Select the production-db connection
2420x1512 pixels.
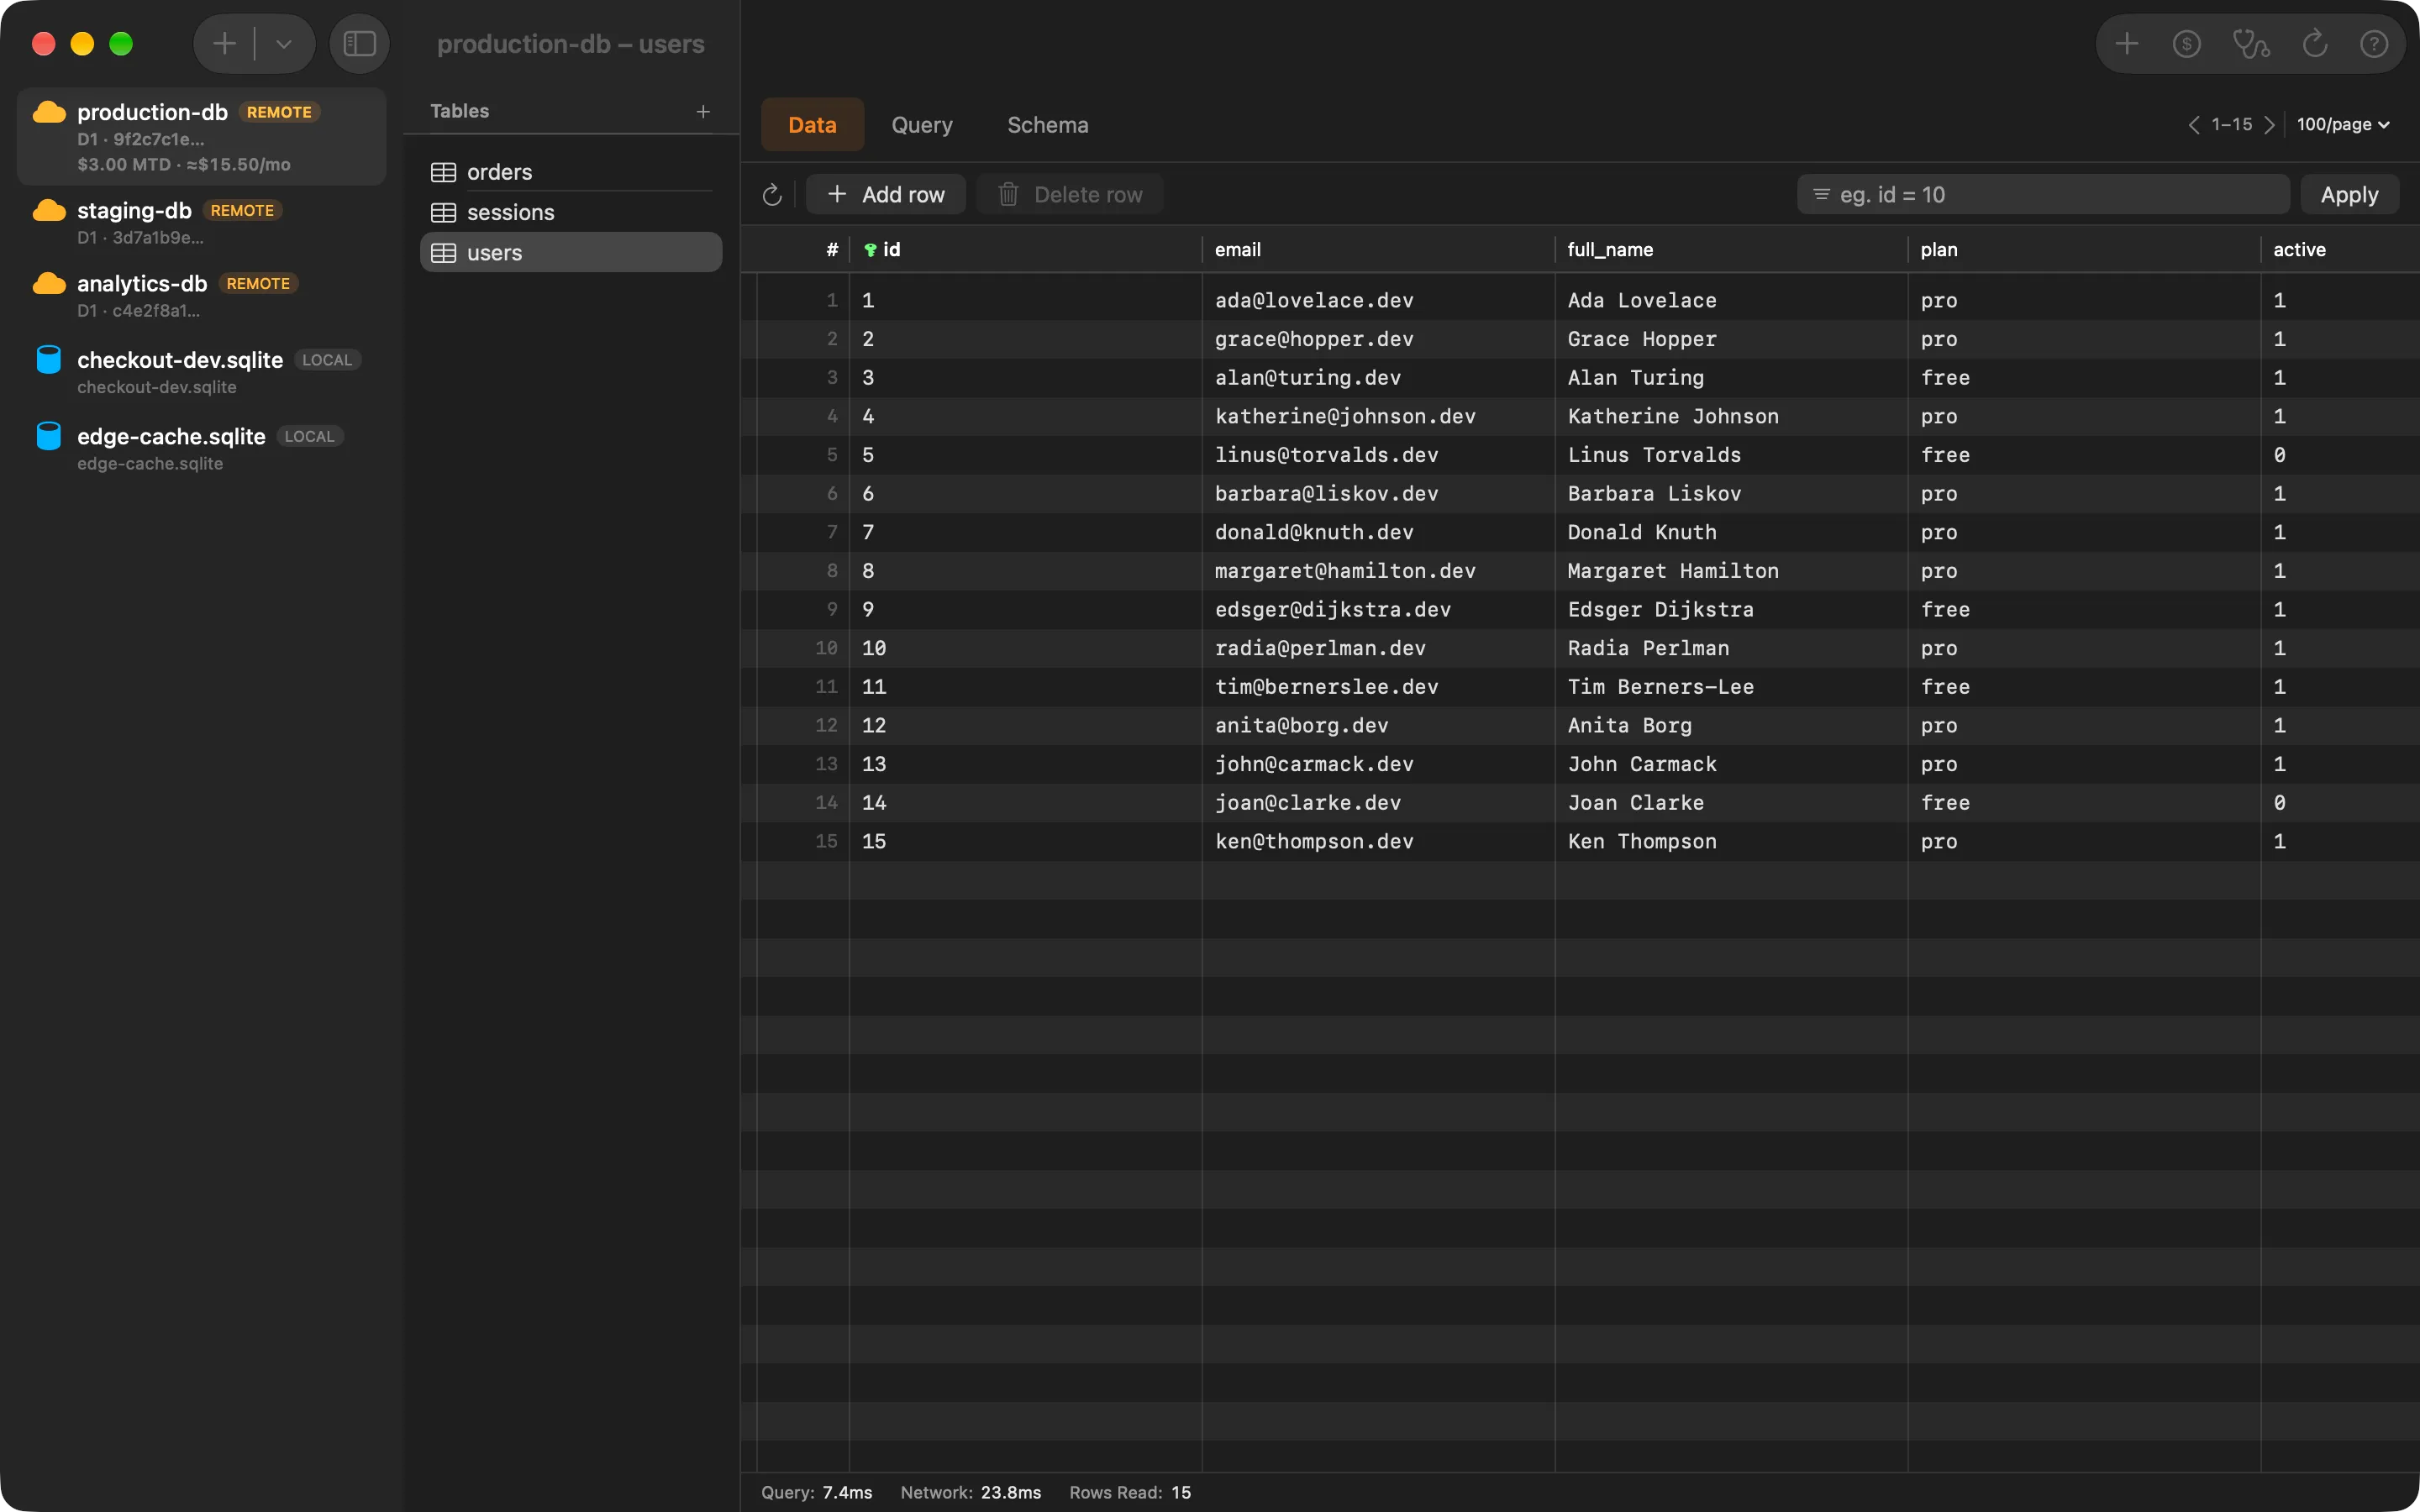(202, 137)
